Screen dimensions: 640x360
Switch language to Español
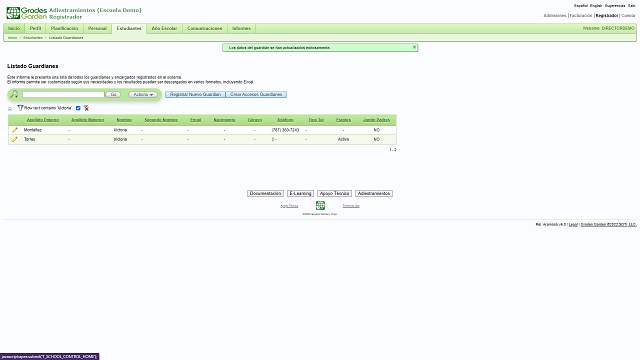click(x=581, y=6)
